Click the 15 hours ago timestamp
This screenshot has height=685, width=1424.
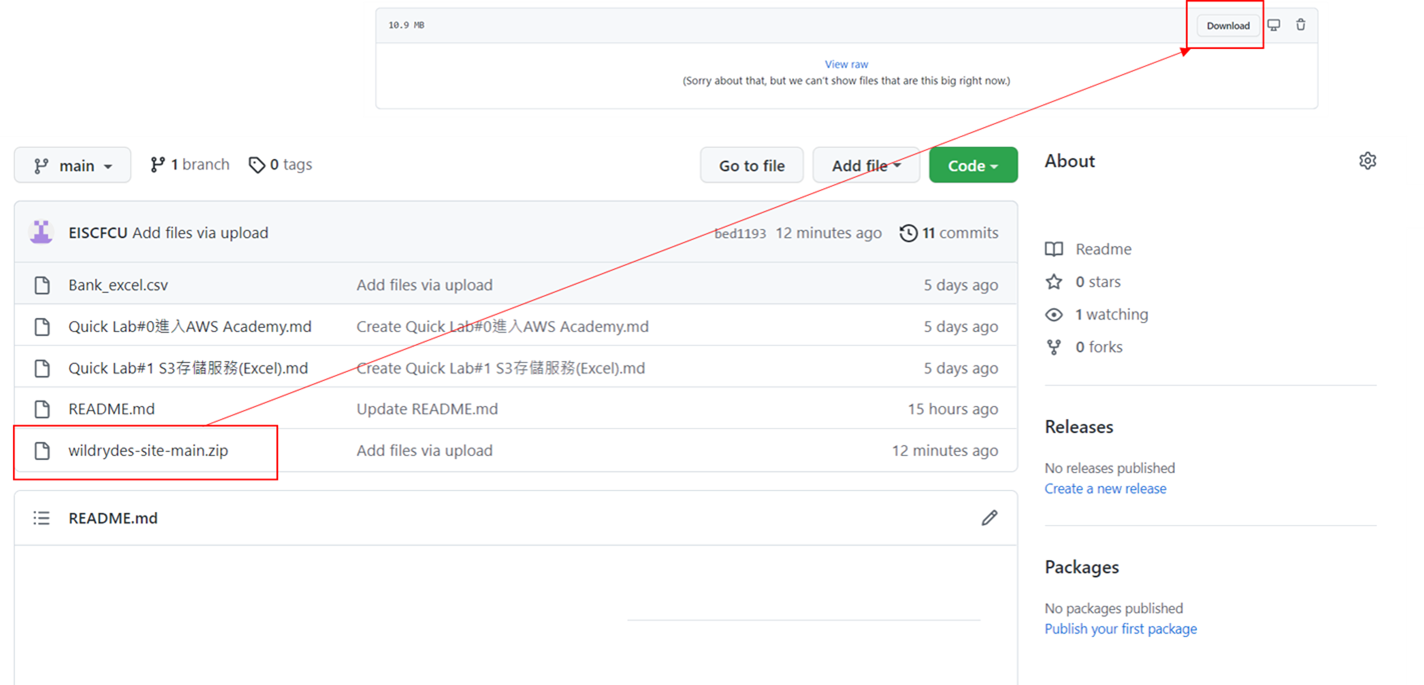pyautogui.click(x=953, y=409)
